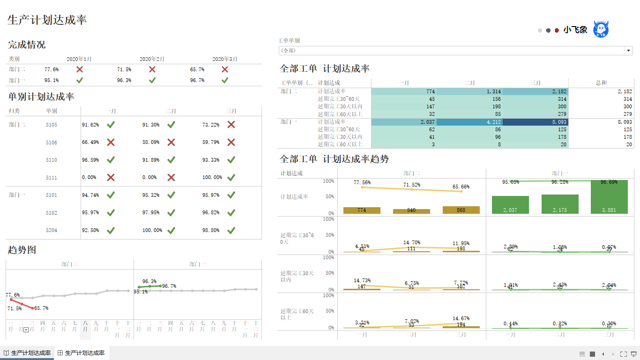Click the red cross beside 71.5% in 完成情况 table
This screenshot has height=360, width=640.
click(152, 69)
